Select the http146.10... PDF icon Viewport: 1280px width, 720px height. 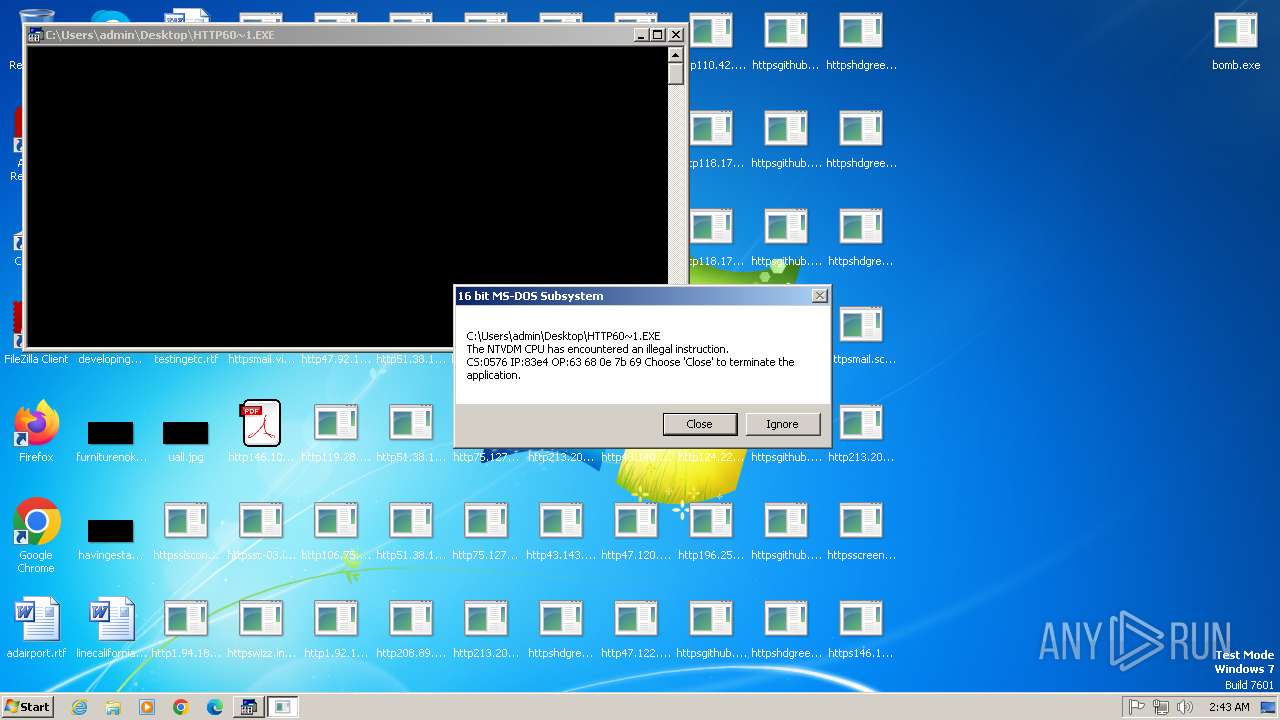click(261, 432)
